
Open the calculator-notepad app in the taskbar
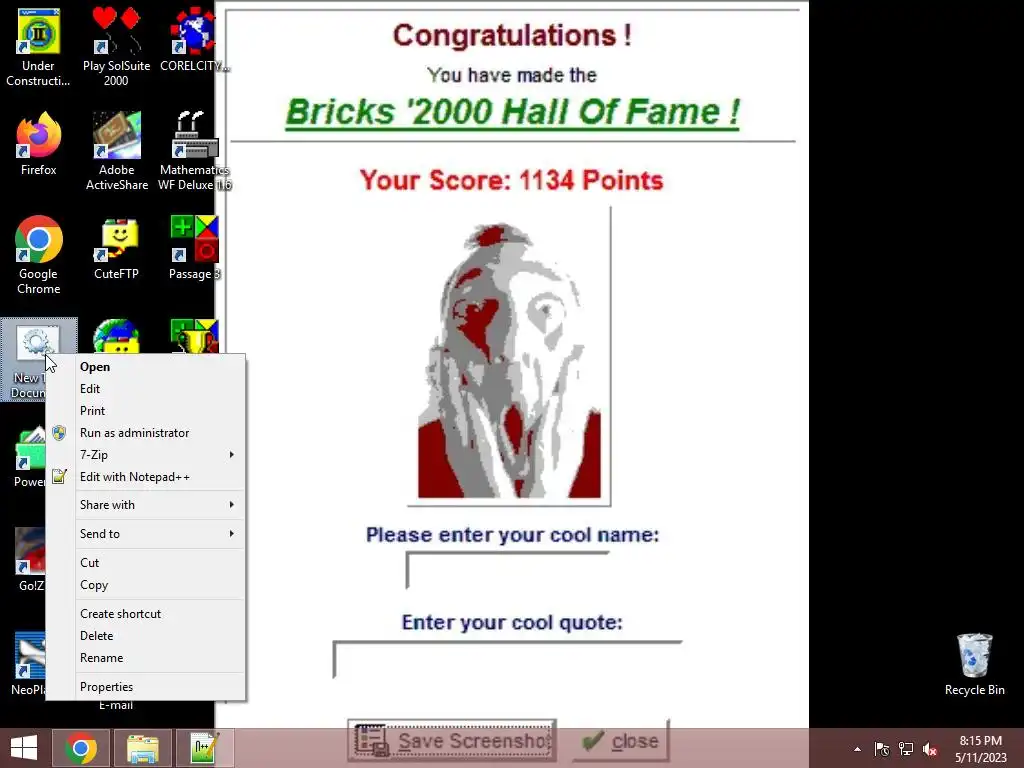(x=204, y=748)
